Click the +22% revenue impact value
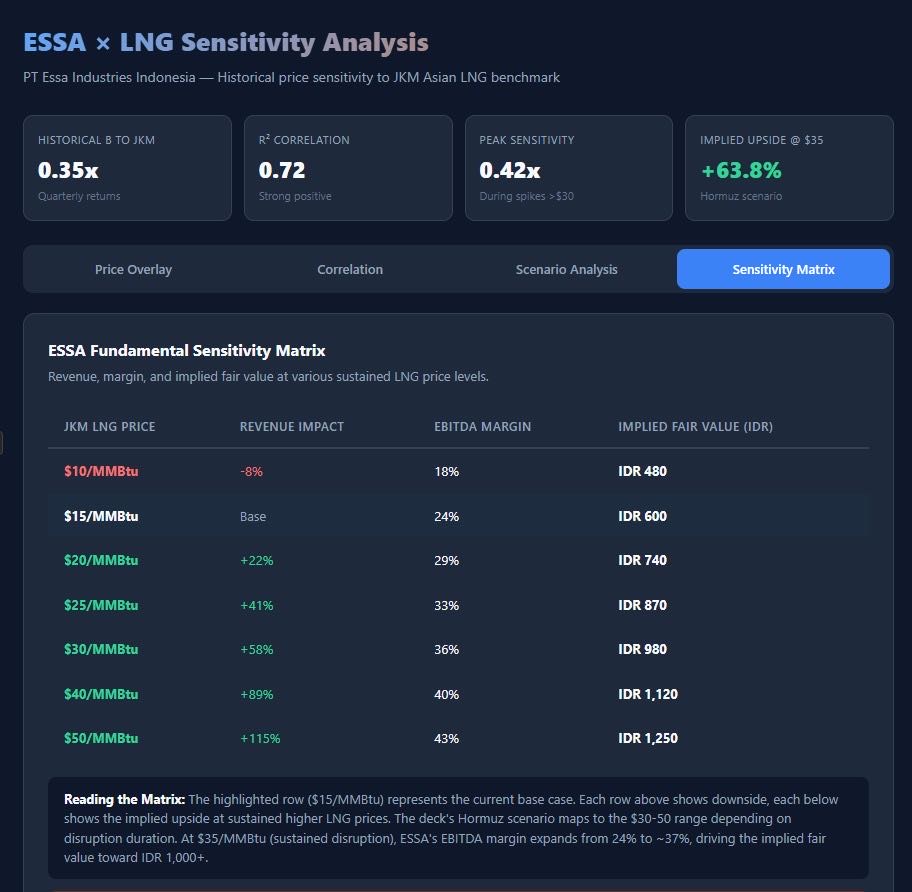 coord(256,561)
